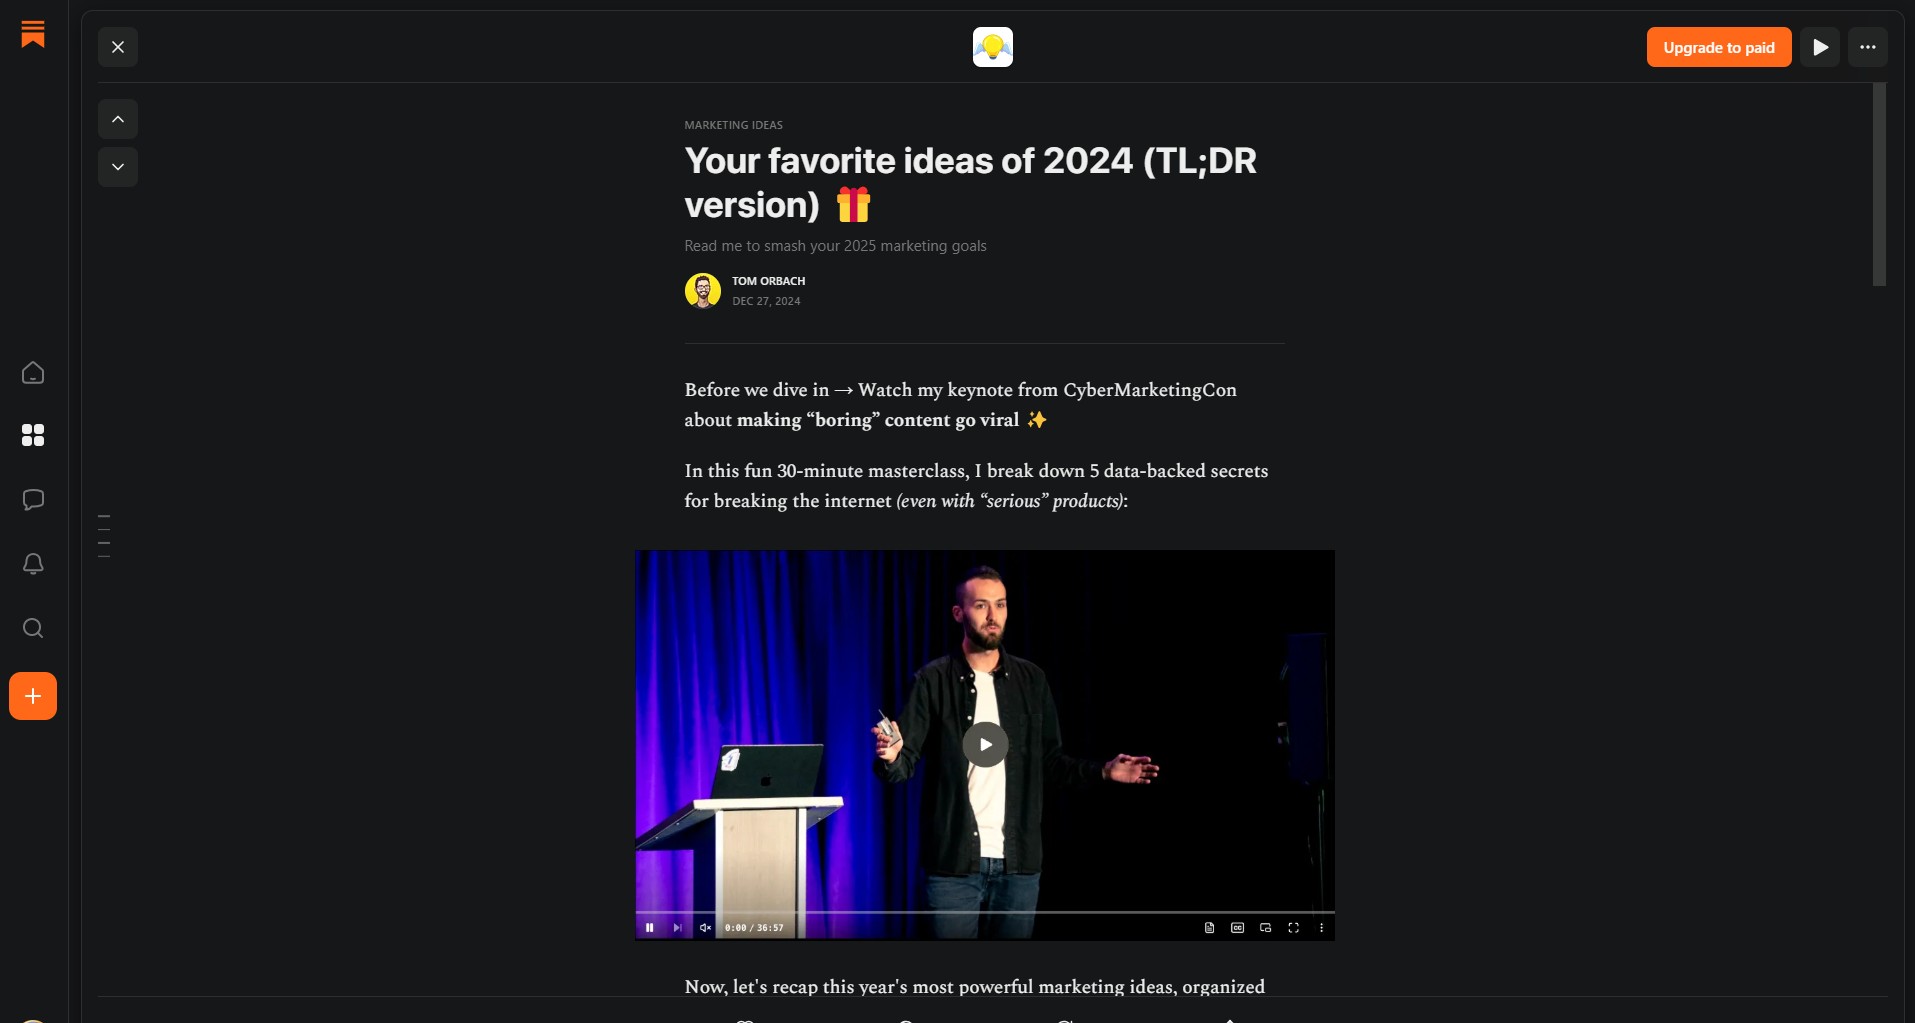Pause the keynote video in control bar
The height and width of the screenshot is (1023, 1915).
(x=650, y=928)
